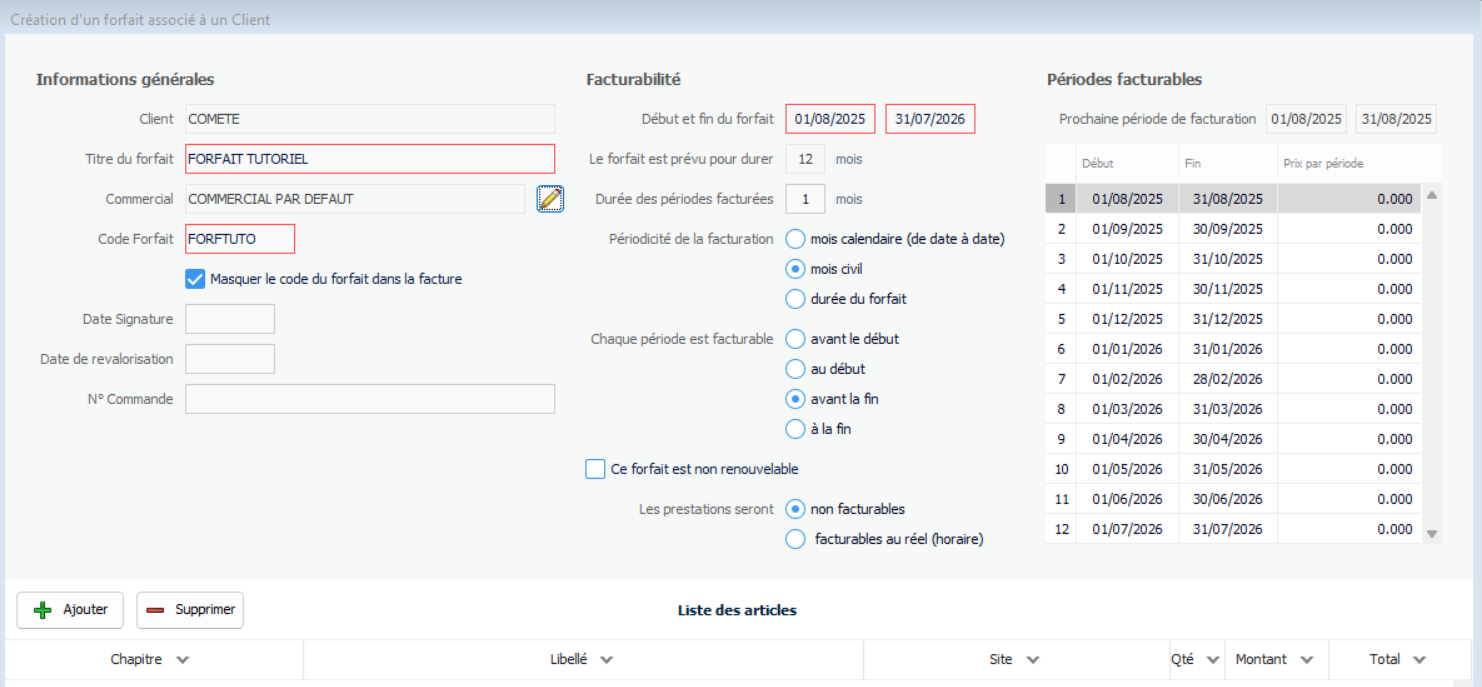The height and width of the screenshot is (687, 1482).
Task: Click the Titre du forfait field
Action: click(x=370, y=159)
